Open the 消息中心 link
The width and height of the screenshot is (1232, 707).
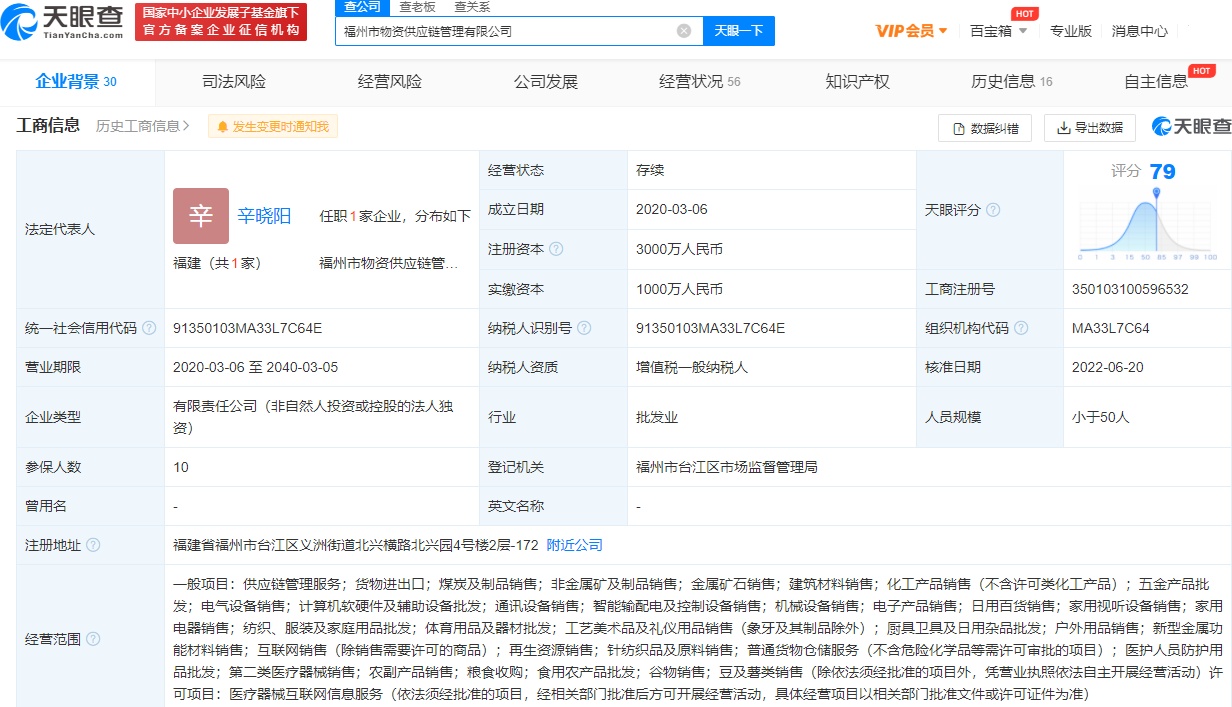point(1139,31)
